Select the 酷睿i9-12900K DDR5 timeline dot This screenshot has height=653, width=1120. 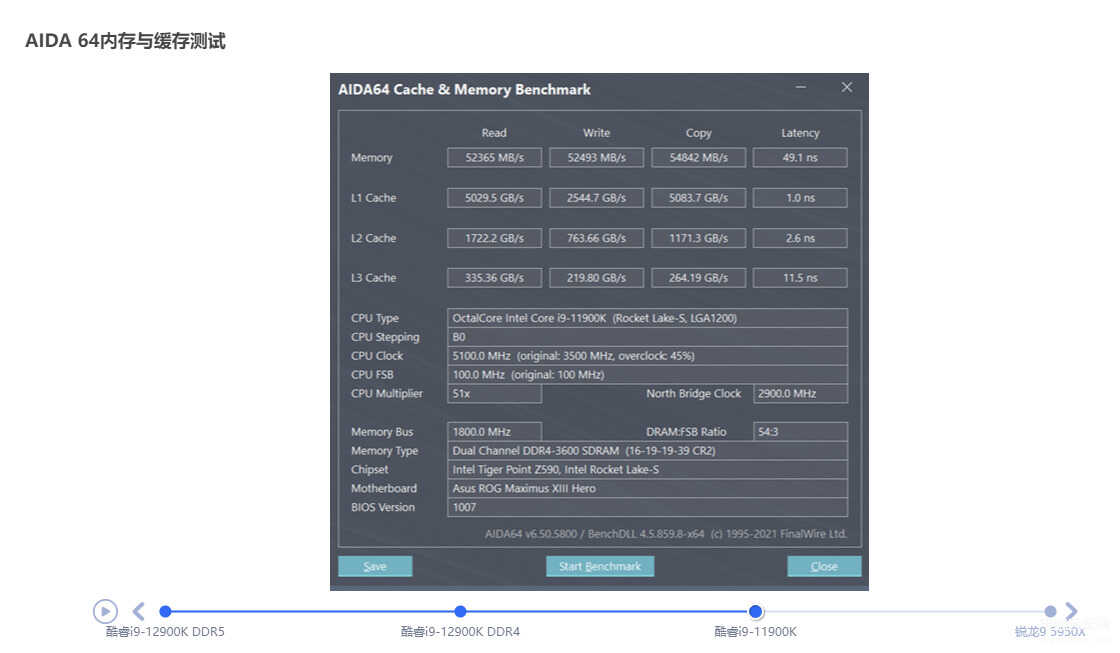[x=165, y=612]
